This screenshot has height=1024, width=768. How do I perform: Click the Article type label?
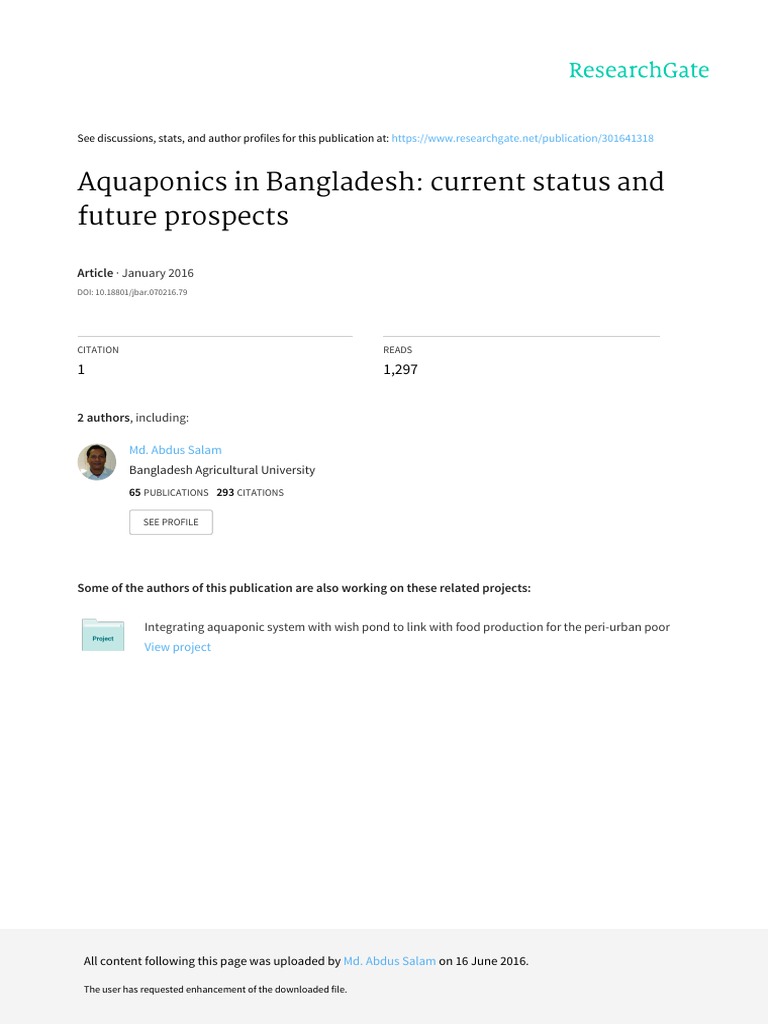pos(95,273)
